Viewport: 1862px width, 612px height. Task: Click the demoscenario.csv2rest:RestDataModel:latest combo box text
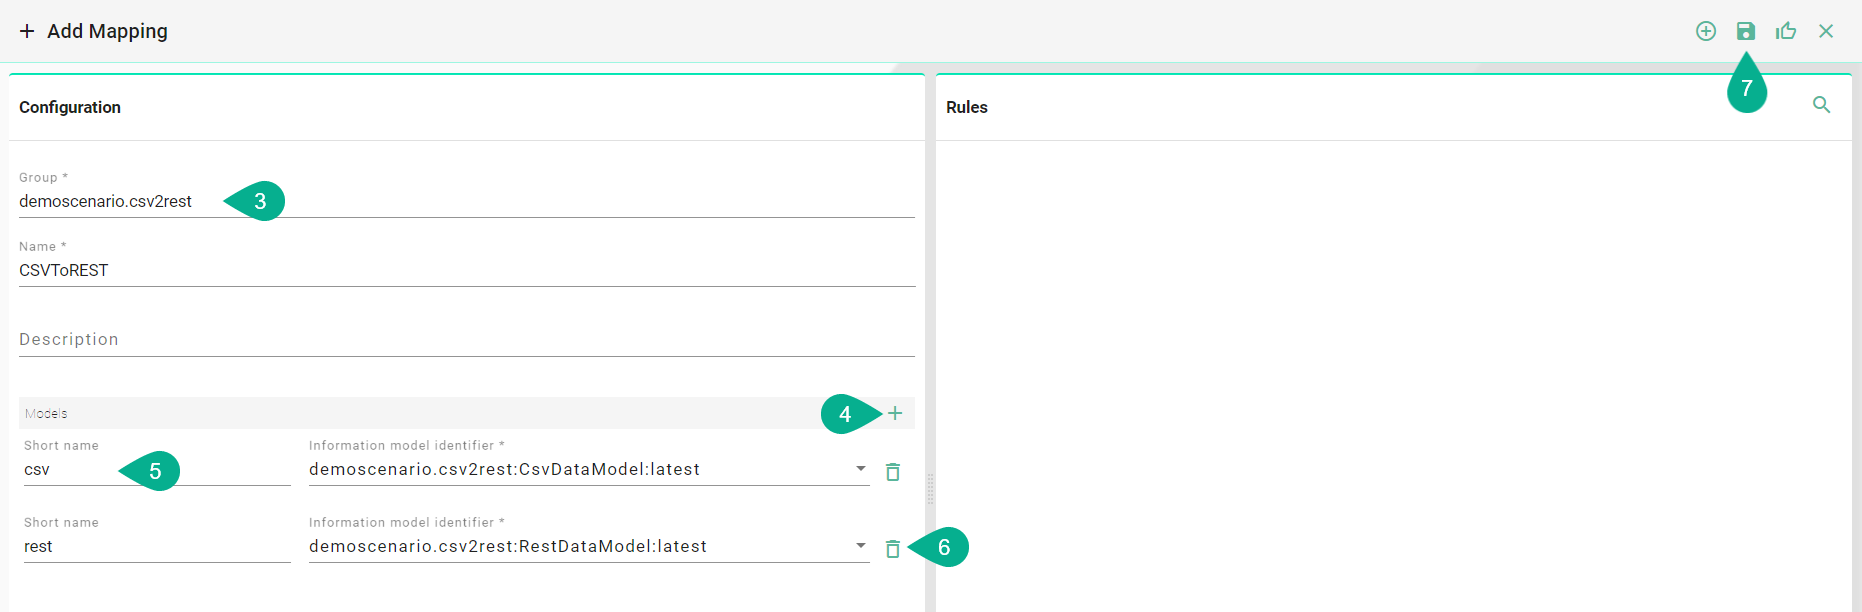click(x=508, y=547)
